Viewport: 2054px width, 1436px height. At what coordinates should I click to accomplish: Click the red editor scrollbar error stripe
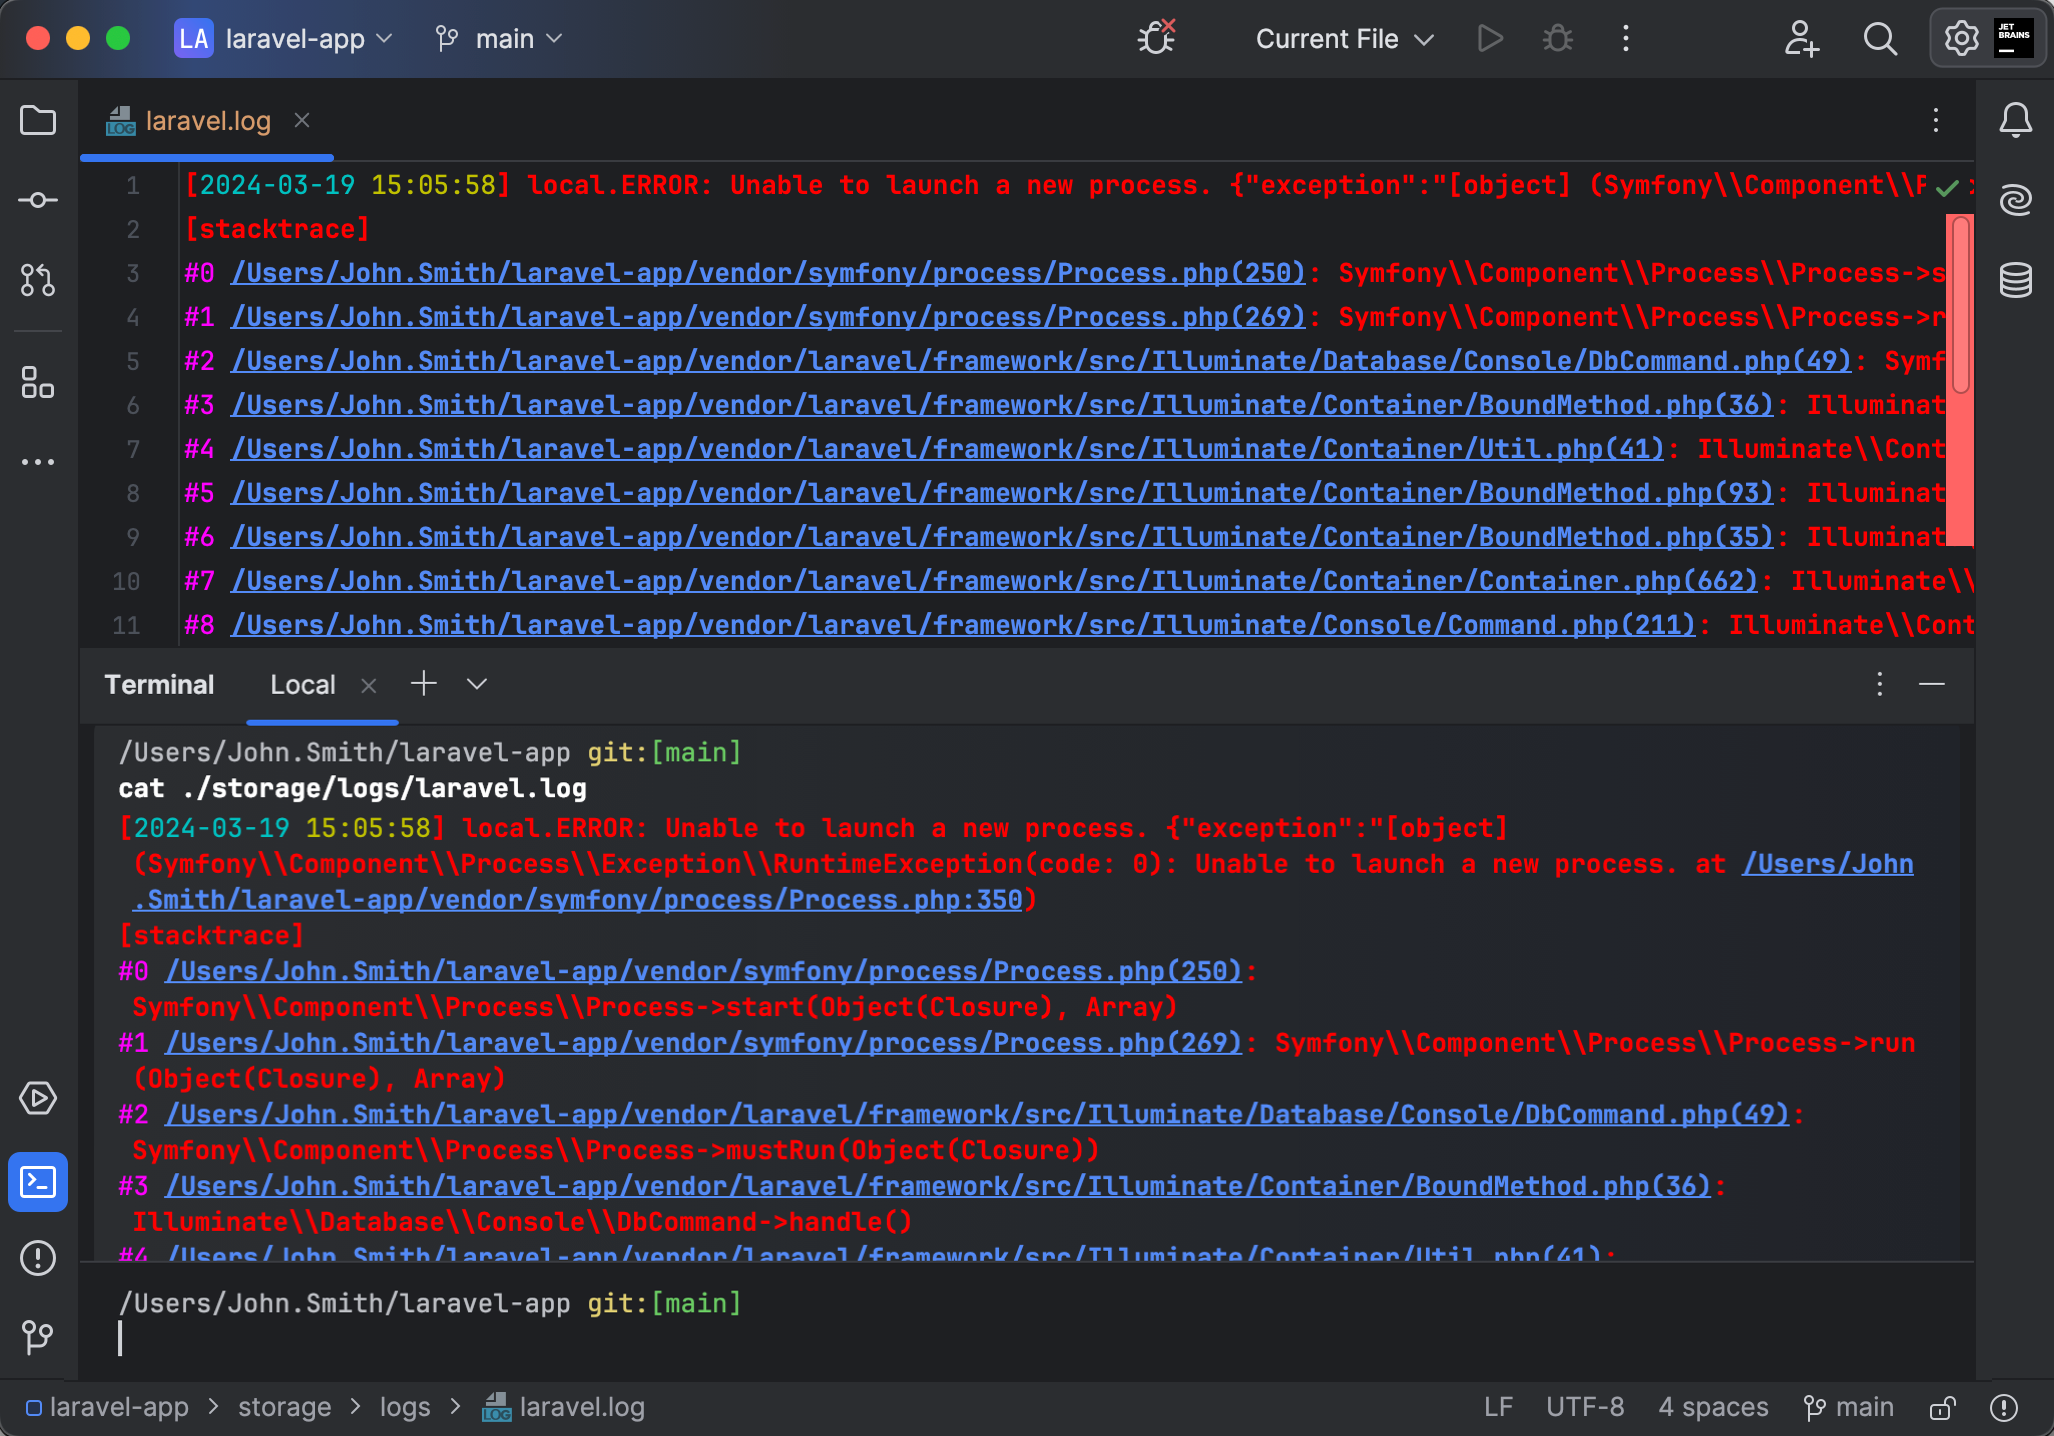click(x=1960, y=470)
